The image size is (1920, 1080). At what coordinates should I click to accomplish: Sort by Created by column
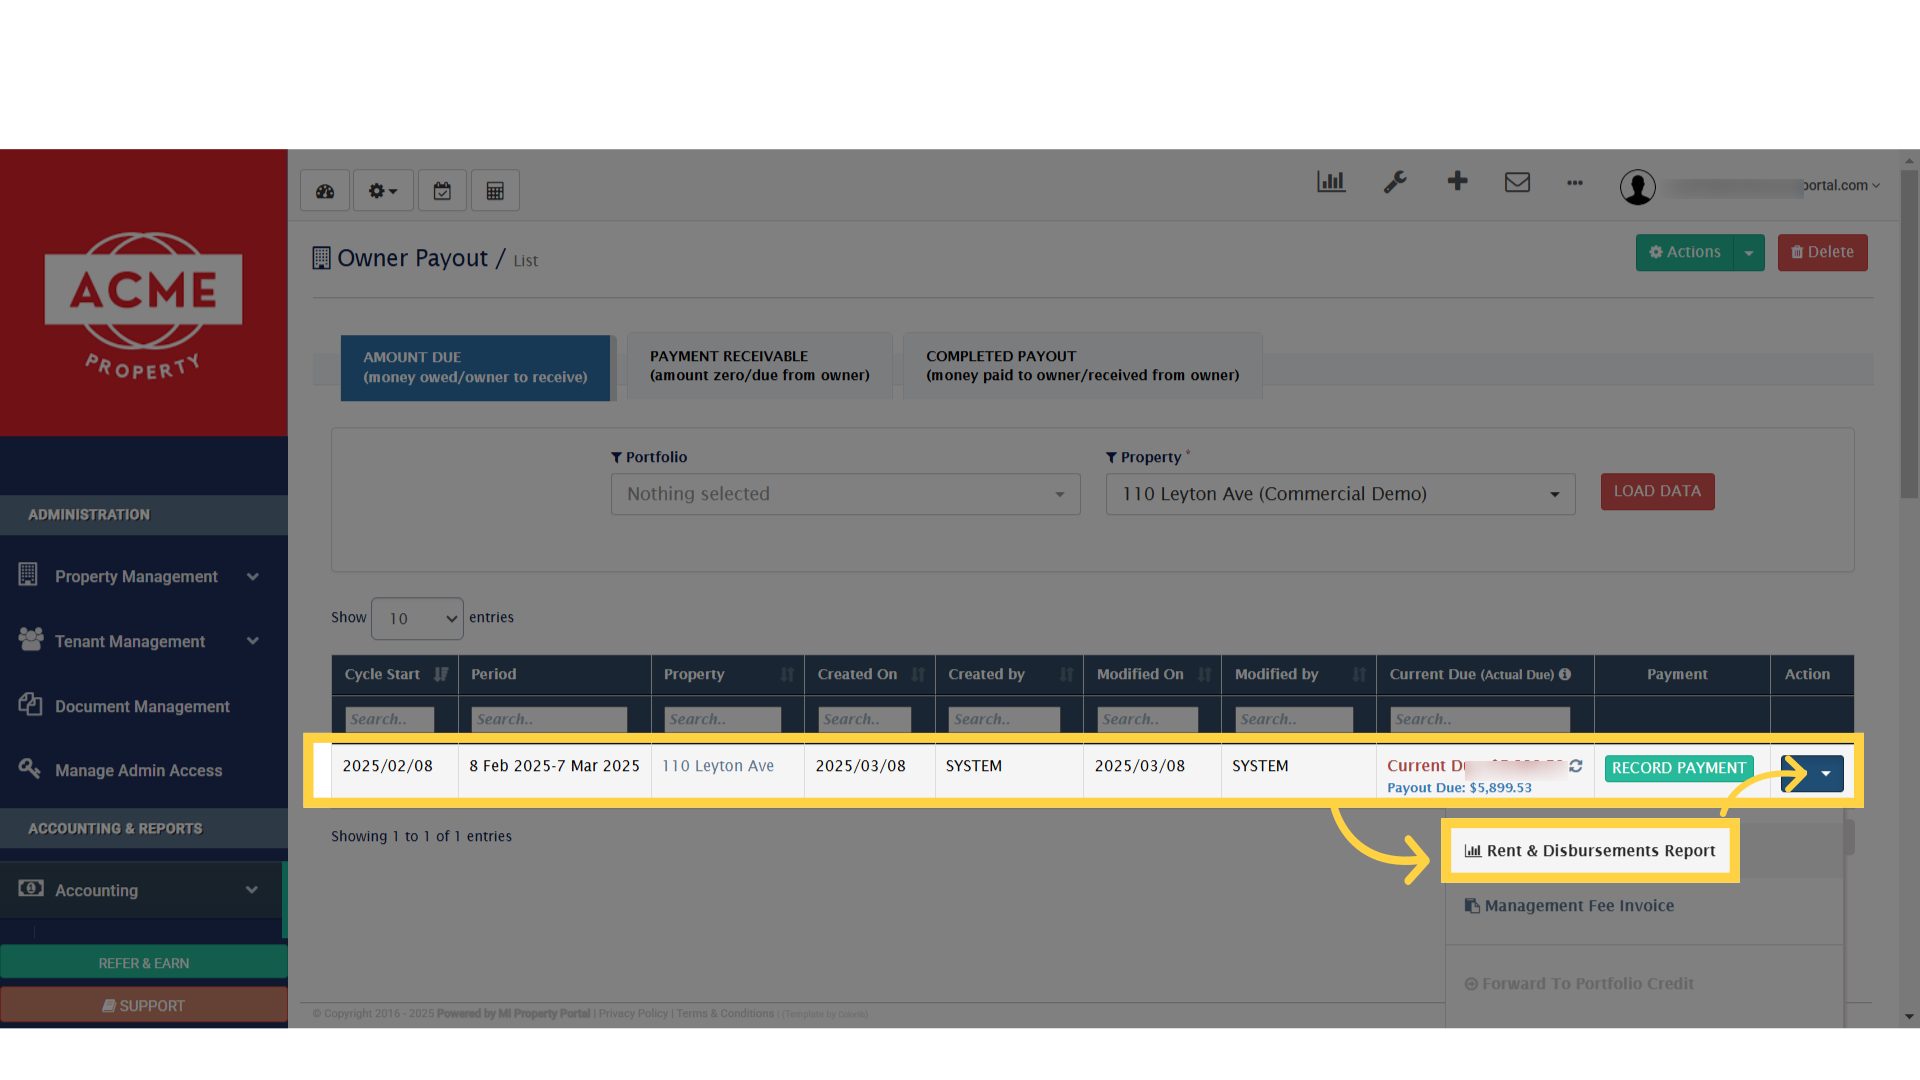tap(1066, 675)
